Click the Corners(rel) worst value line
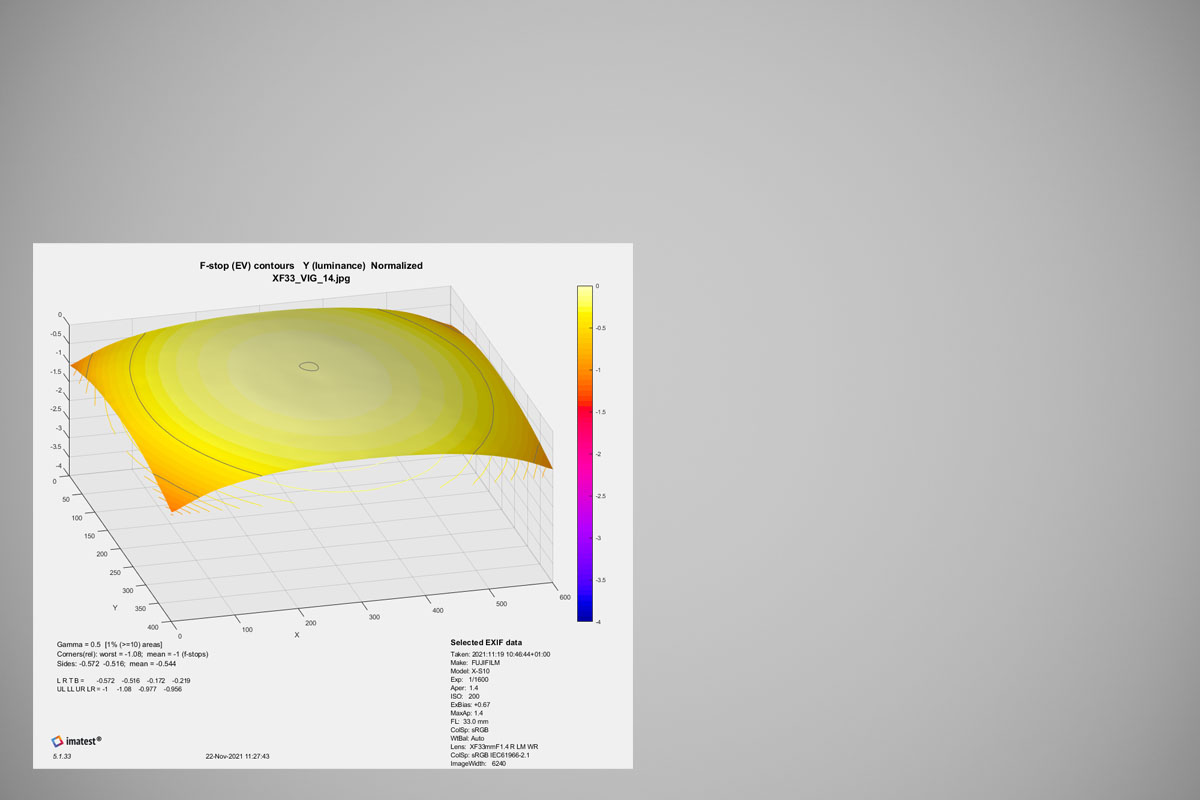Screen dimensions: 1200x800 click(x=132, y=653)
